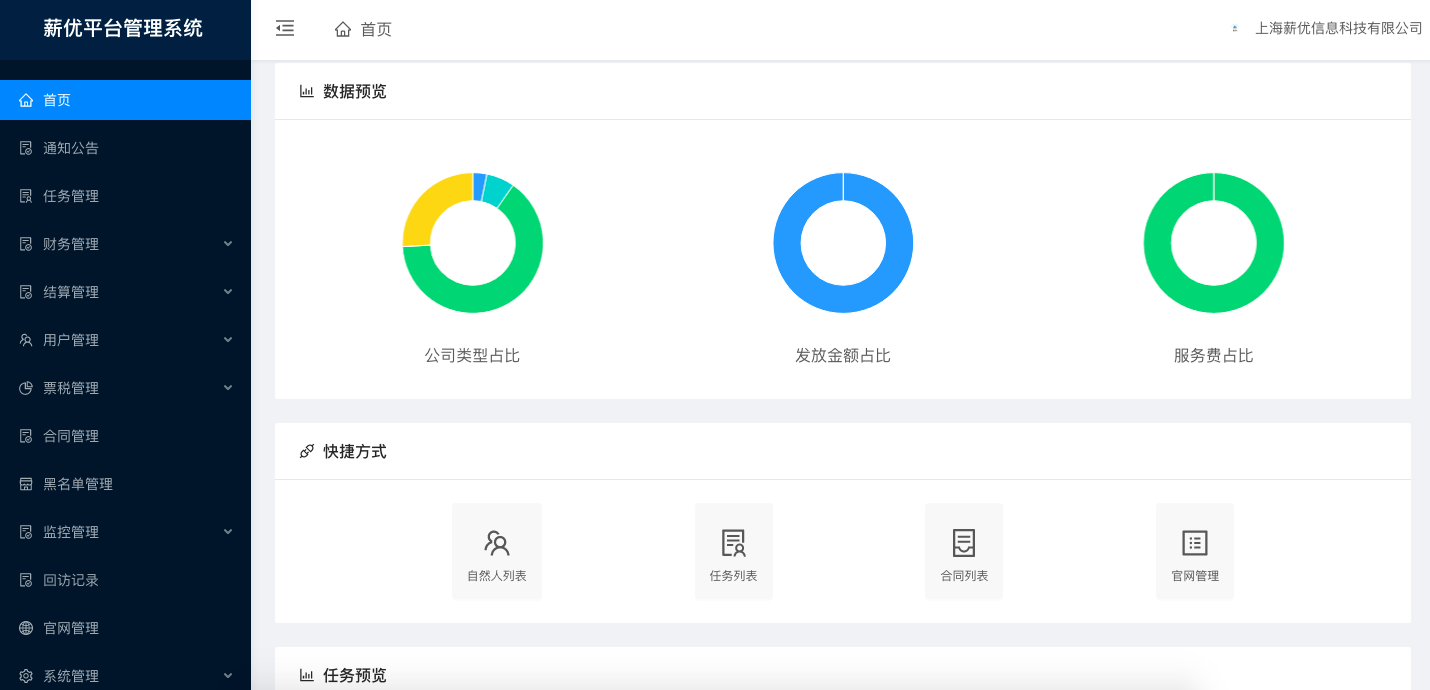Open 回访记录 from the sidebar
The width and height of the screenshot is (1430, 690).
pos(71,580)
